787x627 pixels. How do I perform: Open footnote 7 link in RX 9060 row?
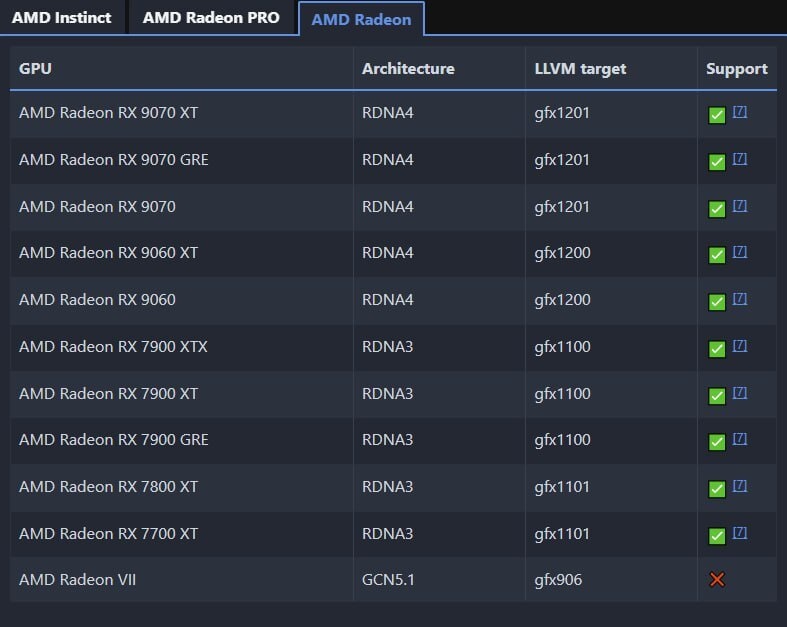740,299
